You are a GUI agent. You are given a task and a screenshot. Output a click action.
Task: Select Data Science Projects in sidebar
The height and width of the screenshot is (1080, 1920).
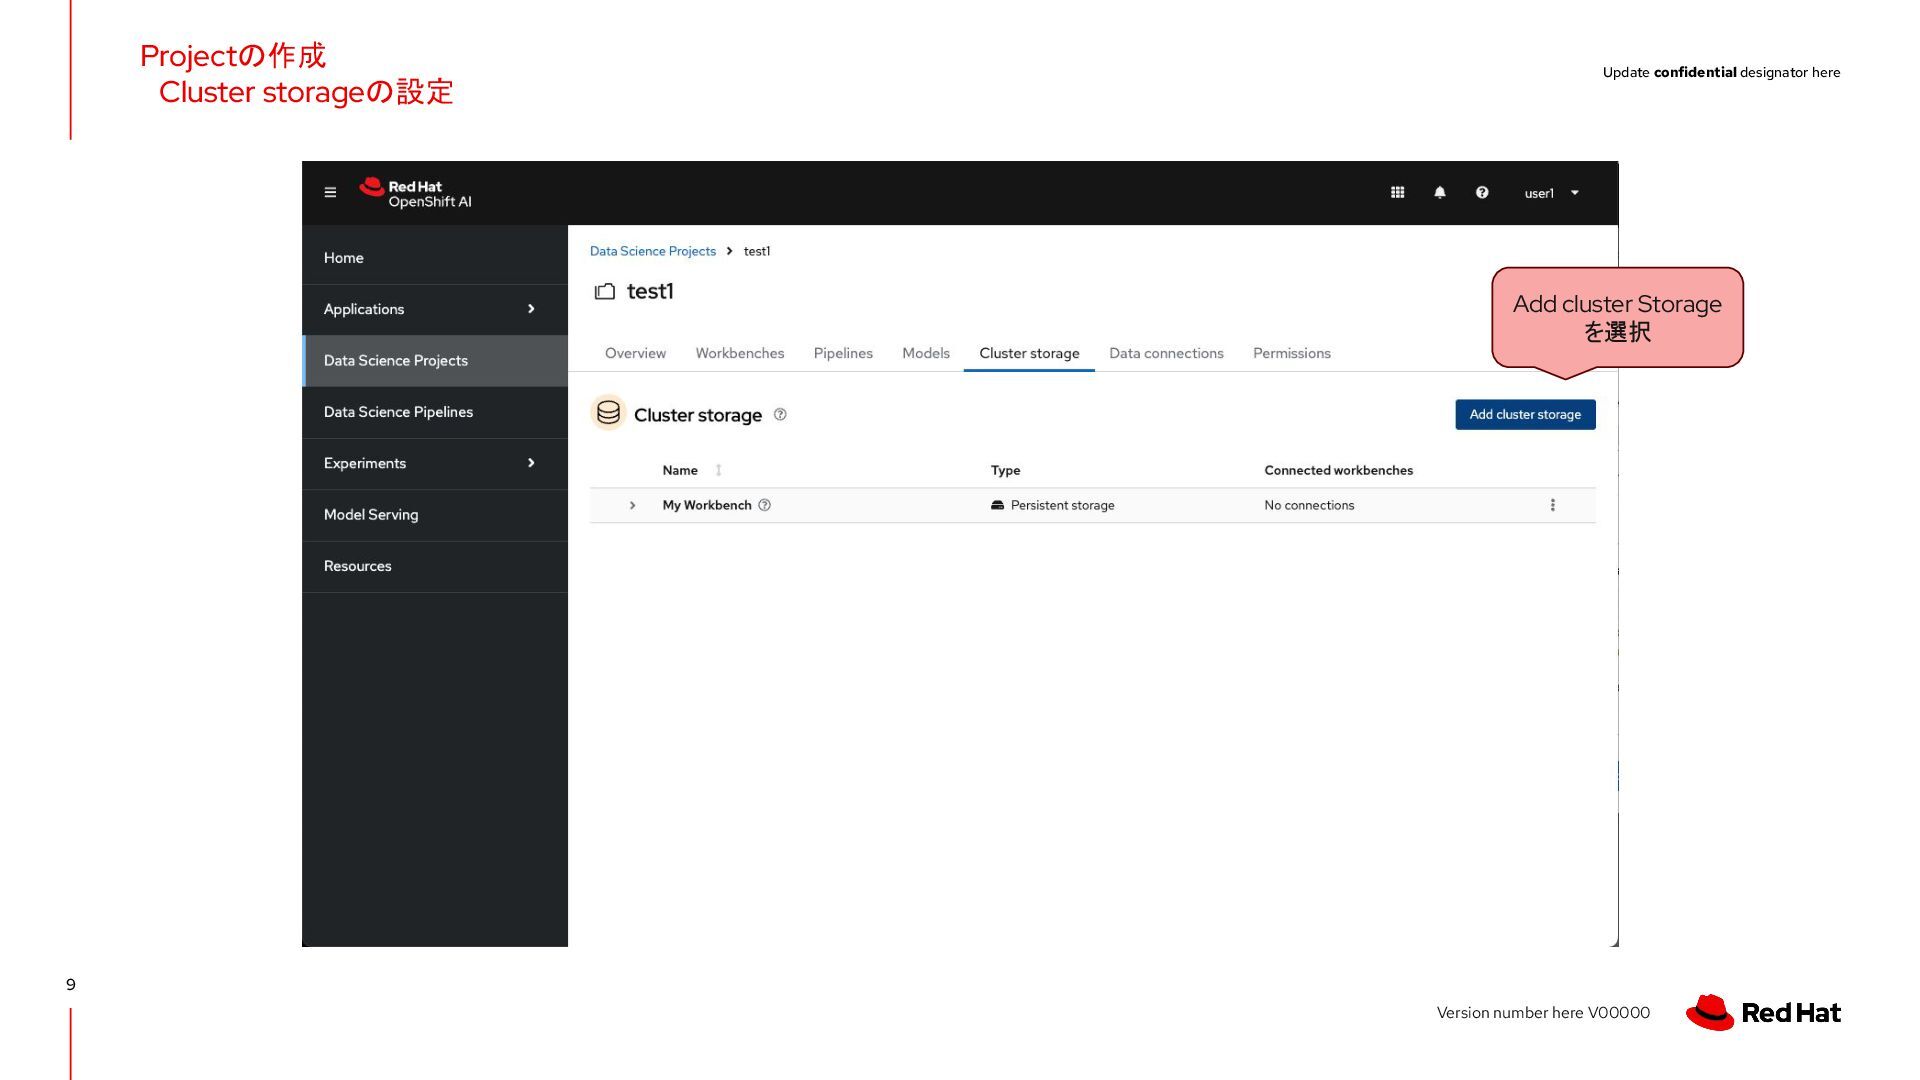435,361
